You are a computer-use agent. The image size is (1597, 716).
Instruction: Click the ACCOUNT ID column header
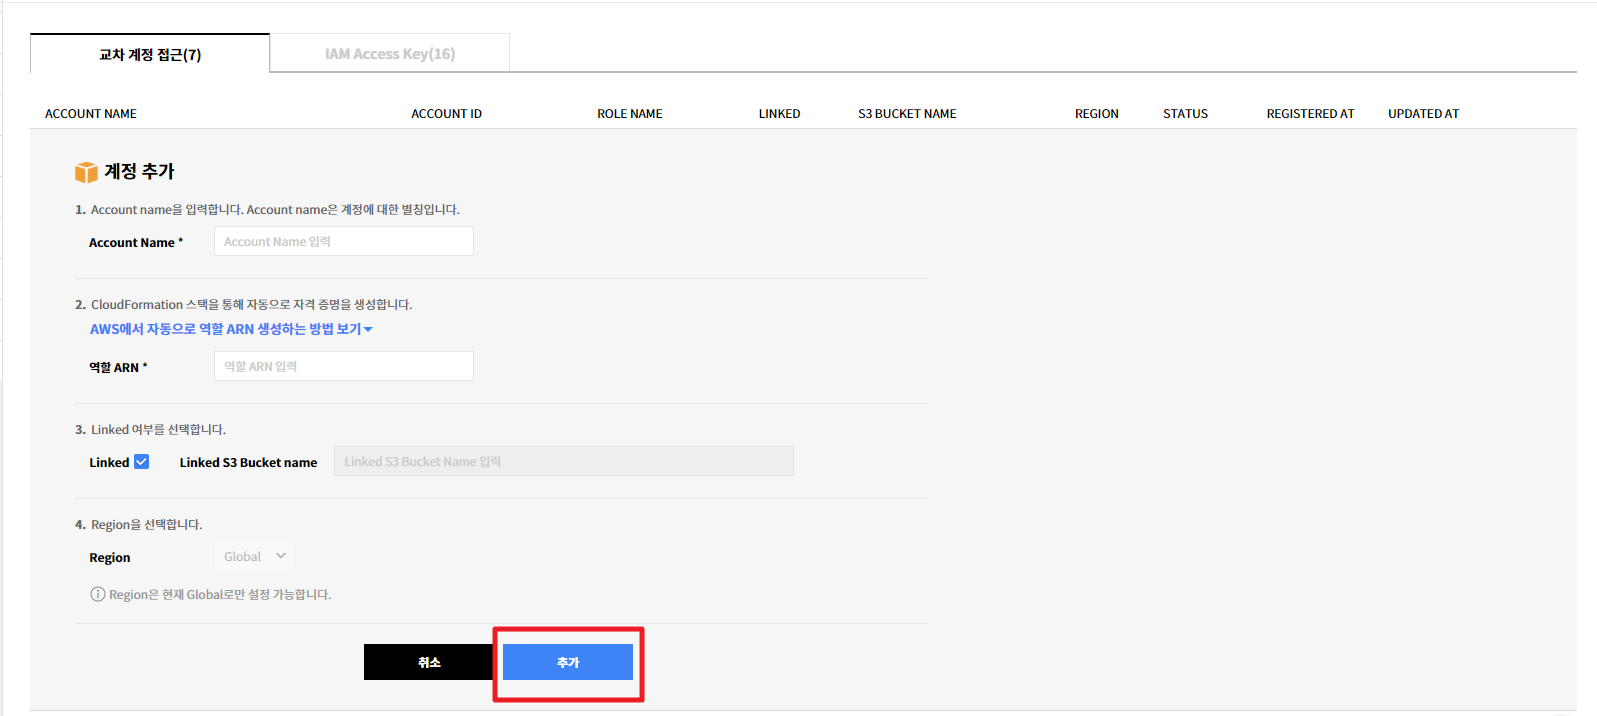point(446,114)
